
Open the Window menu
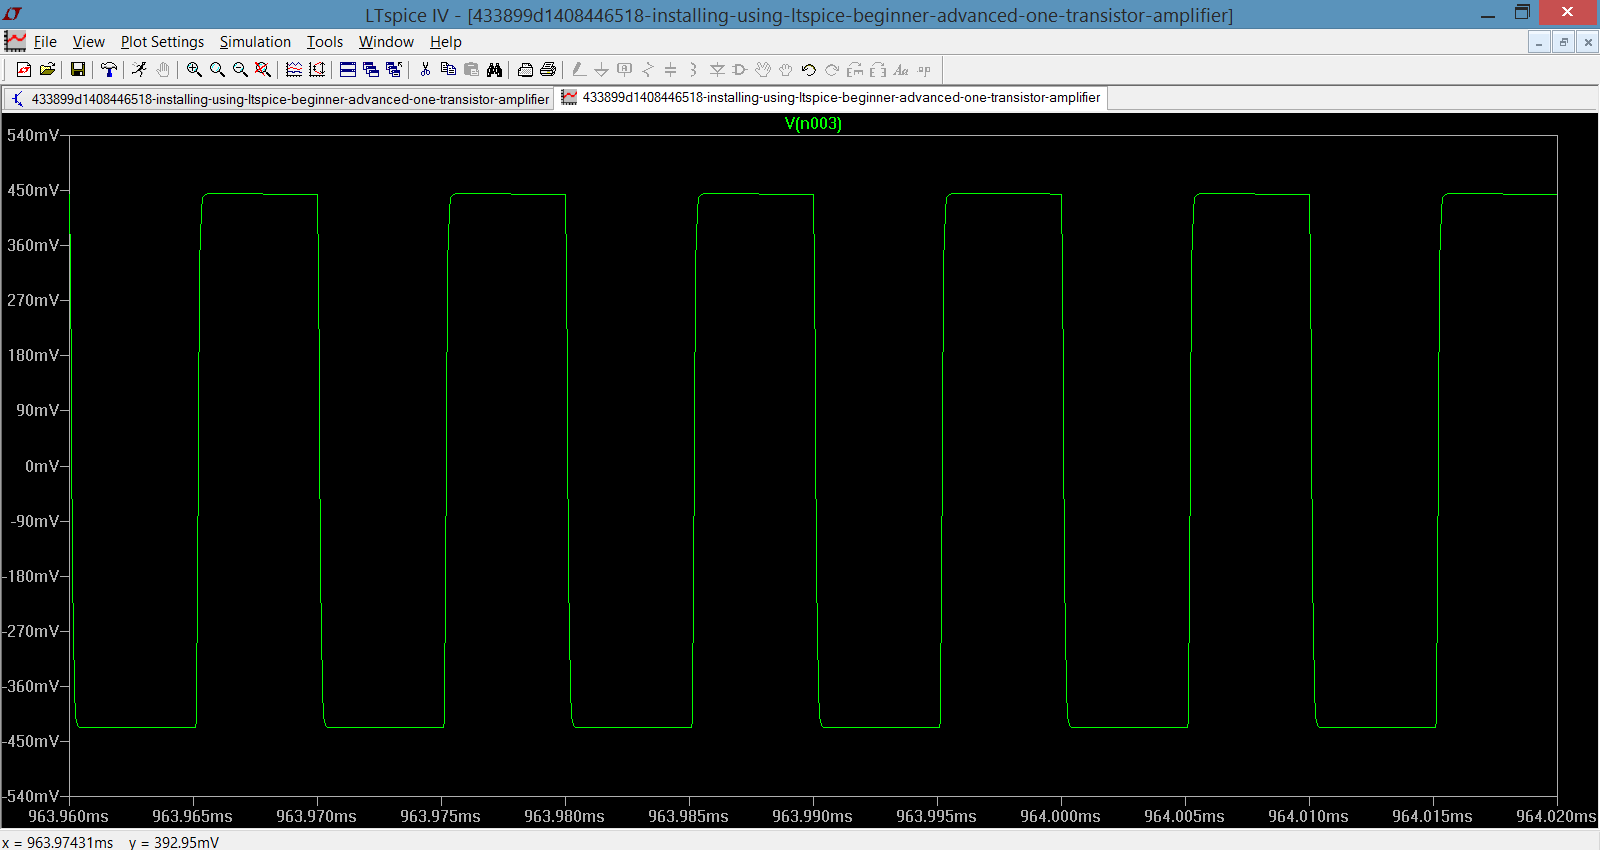tap(386, 42)
